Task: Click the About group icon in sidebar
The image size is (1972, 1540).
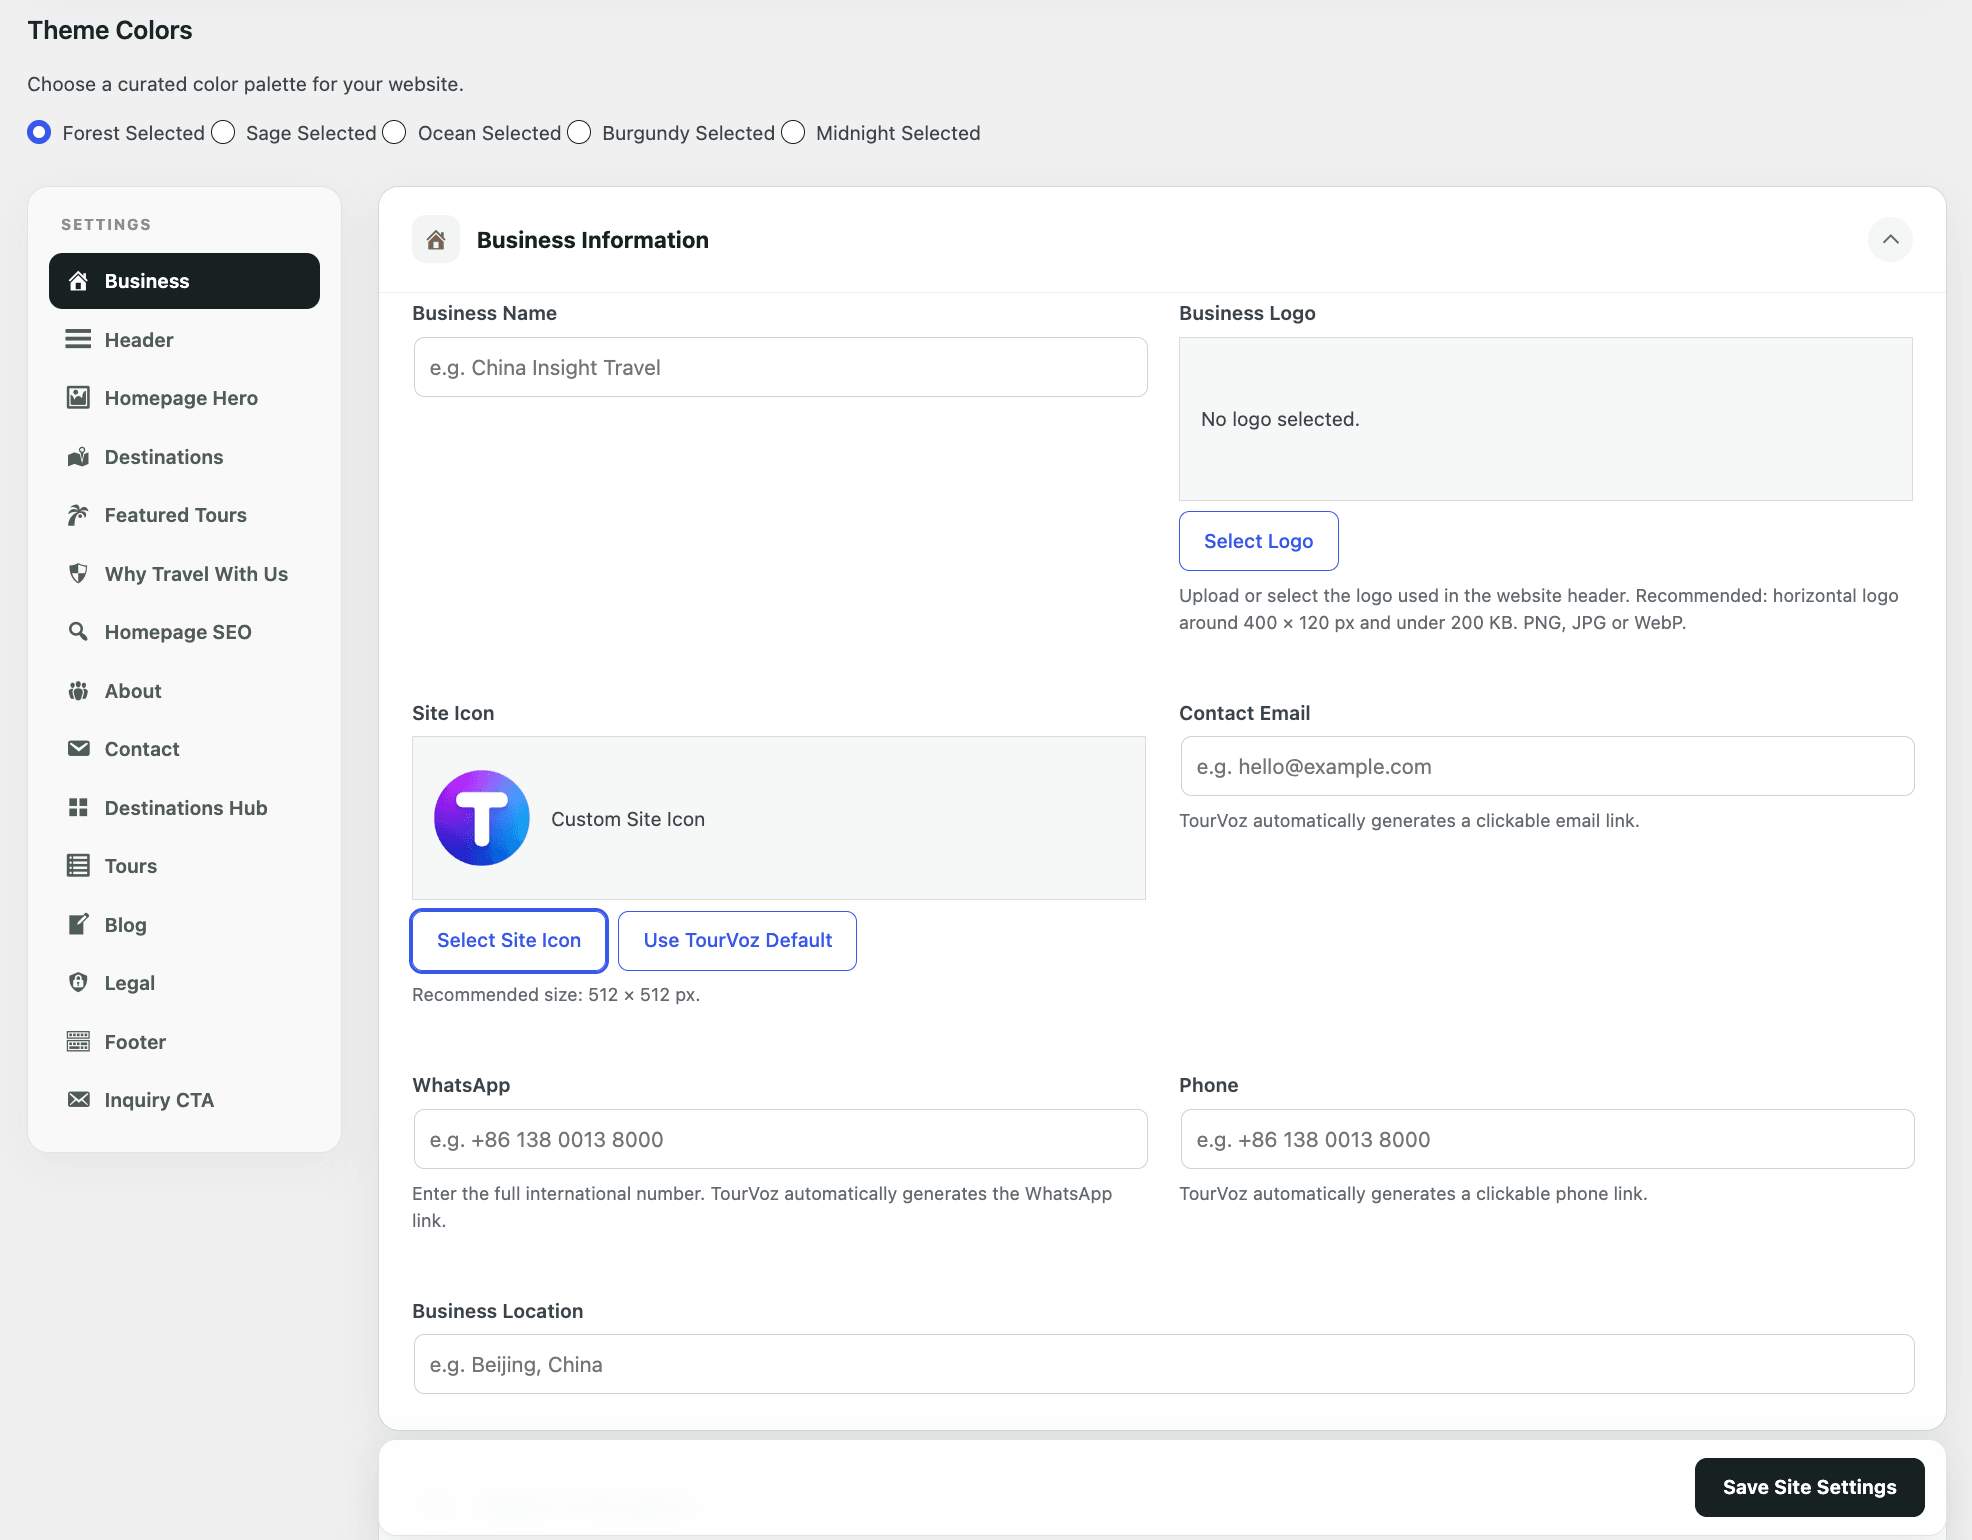Action: click(x=78, y=690)
